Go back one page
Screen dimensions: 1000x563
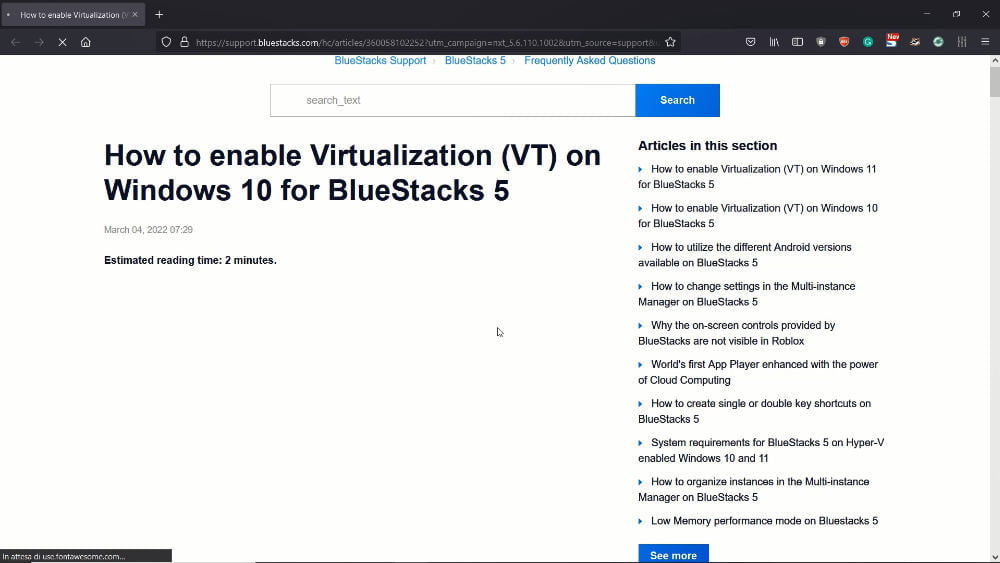(x=15, y=42)
